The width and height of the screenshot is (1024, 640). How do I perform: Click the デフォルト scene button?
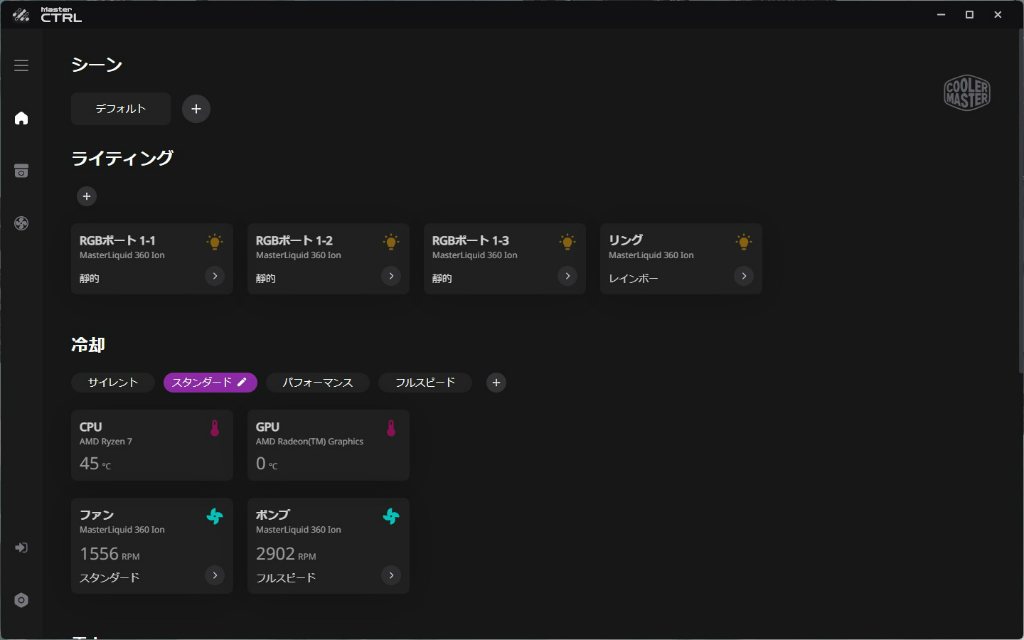tap(121, 108)
